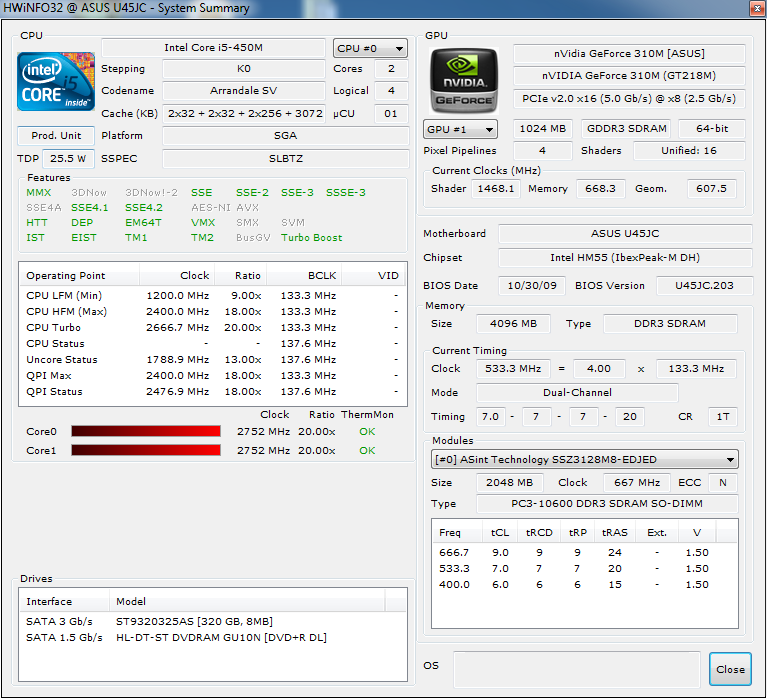Click the Close button
Screen dimensions: 767x699
point(730,669)
